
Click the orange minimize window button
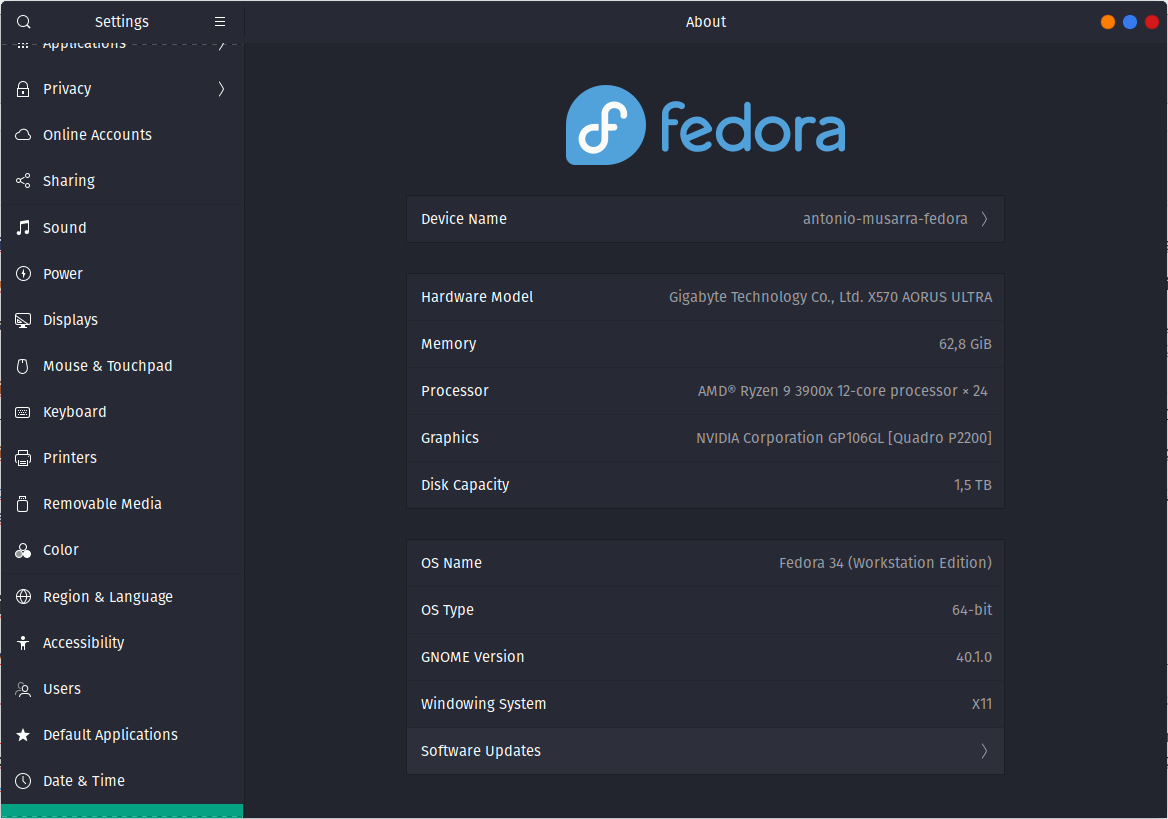click(x=1108, y=22)
